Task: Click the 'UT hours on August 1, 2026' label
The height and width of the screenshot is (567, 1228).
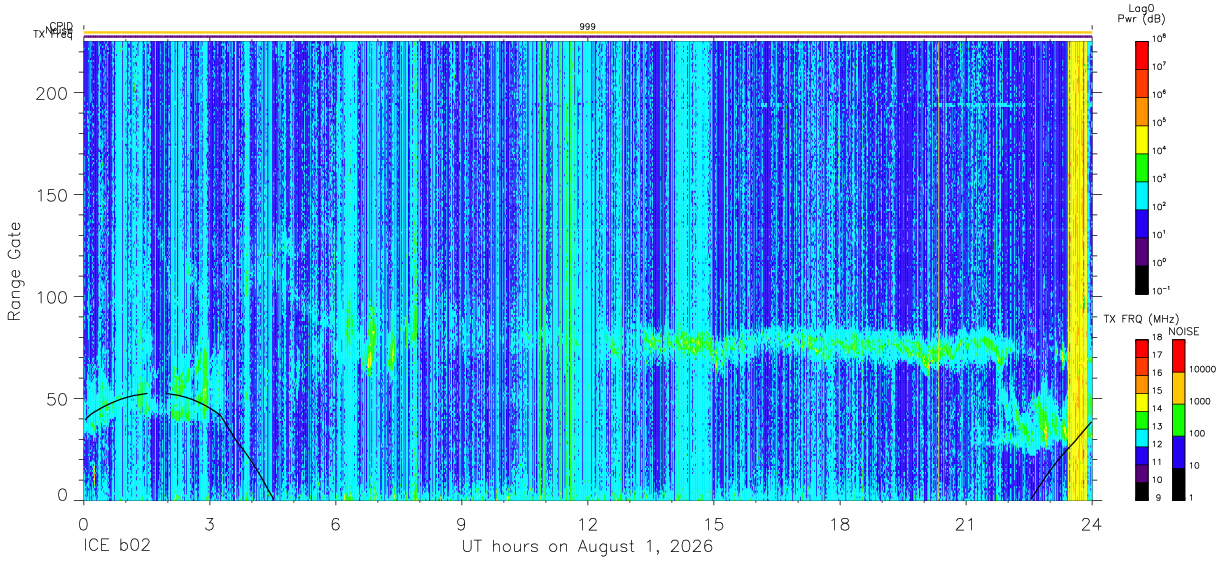Action: tap(587, 547)
